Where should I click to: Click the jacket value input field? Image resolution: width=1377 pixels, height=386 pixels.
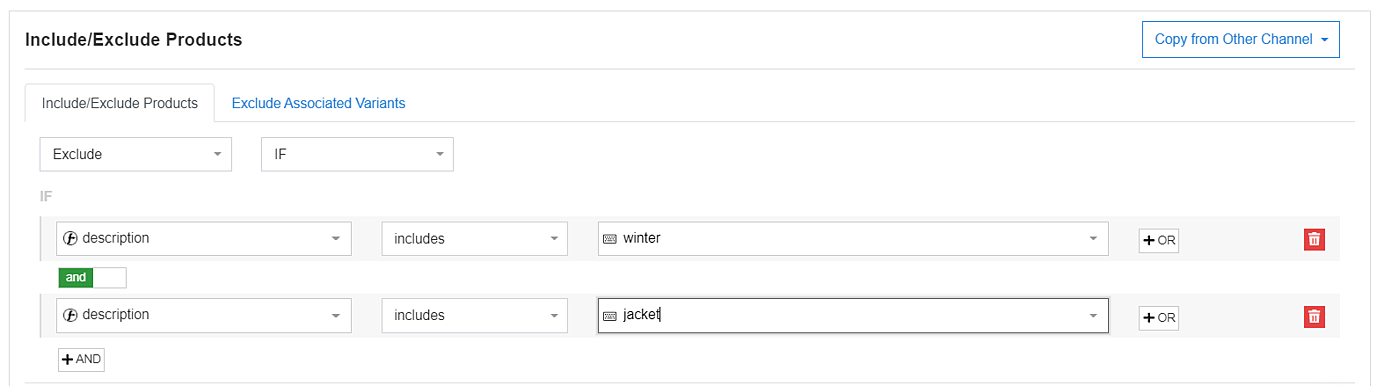pyautogui.click(x=853, y=315)
